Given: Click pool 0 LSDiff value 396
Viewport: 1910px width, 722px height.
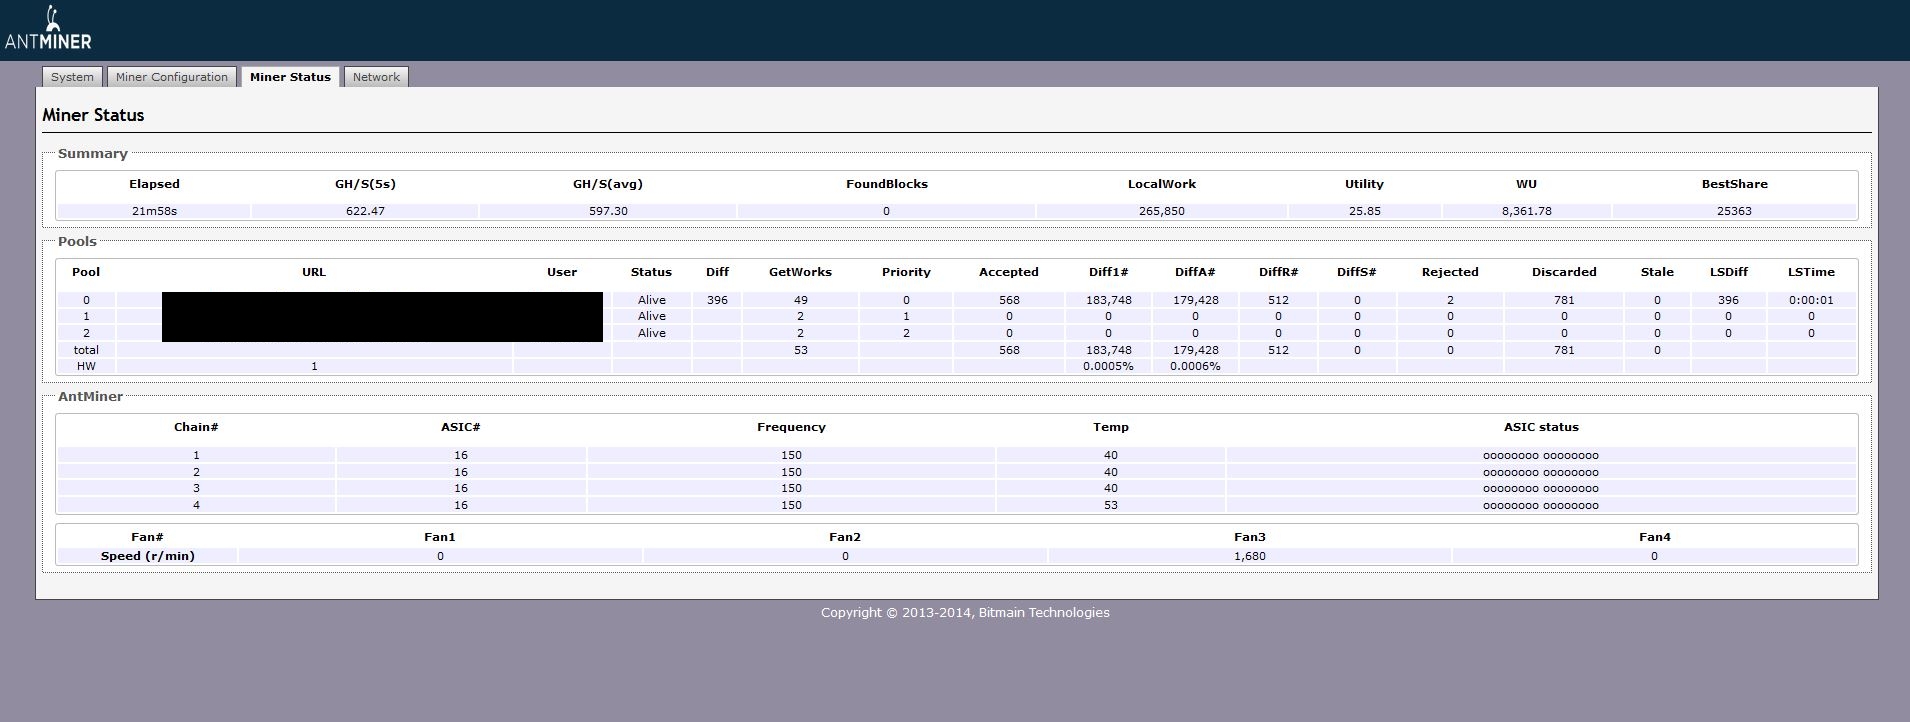Looking at the screenshot, I should [1728, 300].
